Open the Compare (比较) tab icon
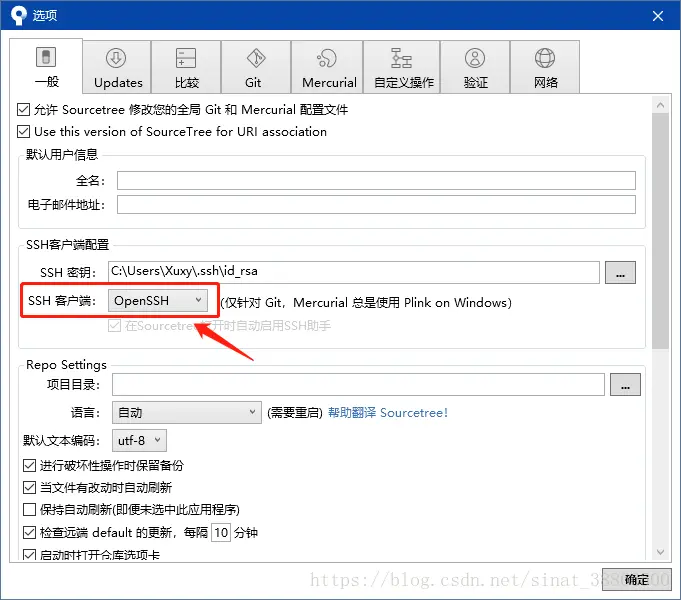This screenshot has height=600, width=681. 186,58
